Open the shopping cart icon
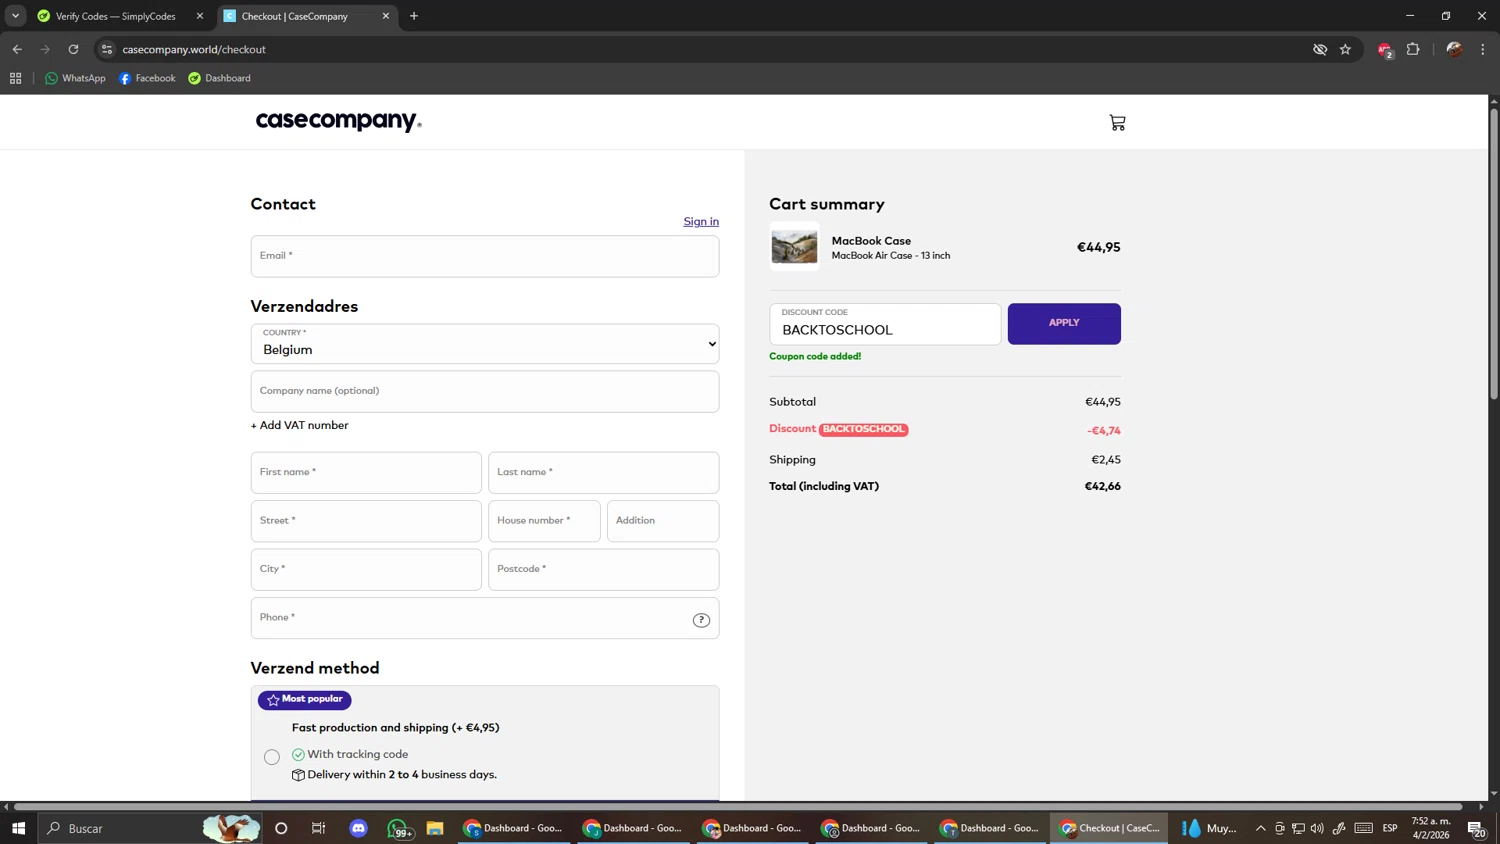This screenshot has height=844, width=1500. [x=1117, y=123]
